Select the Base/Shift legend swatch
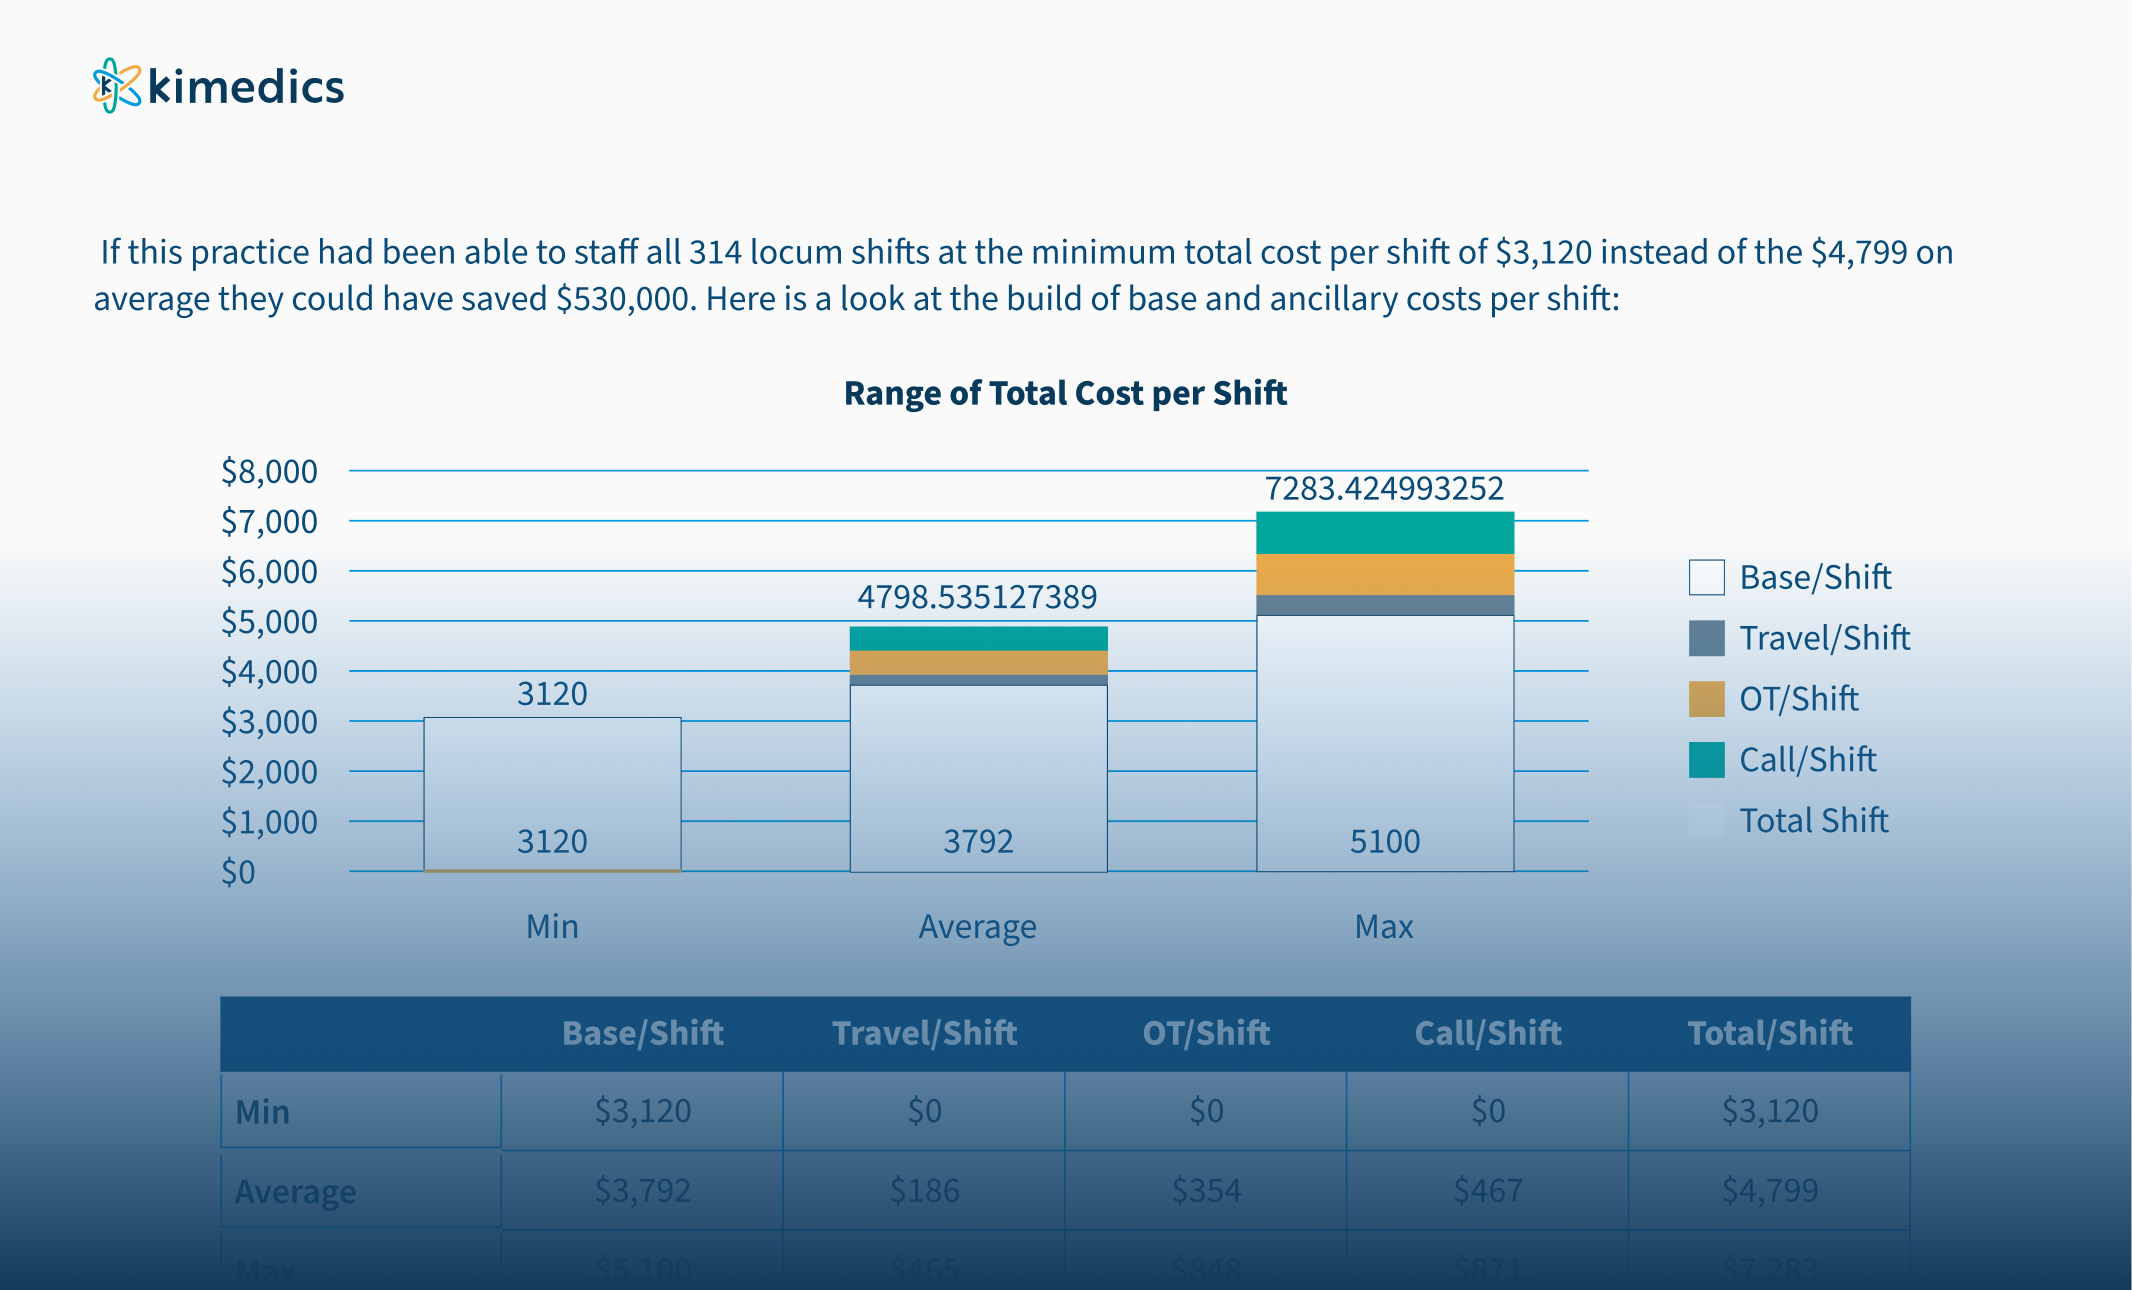 [1706, 577]
